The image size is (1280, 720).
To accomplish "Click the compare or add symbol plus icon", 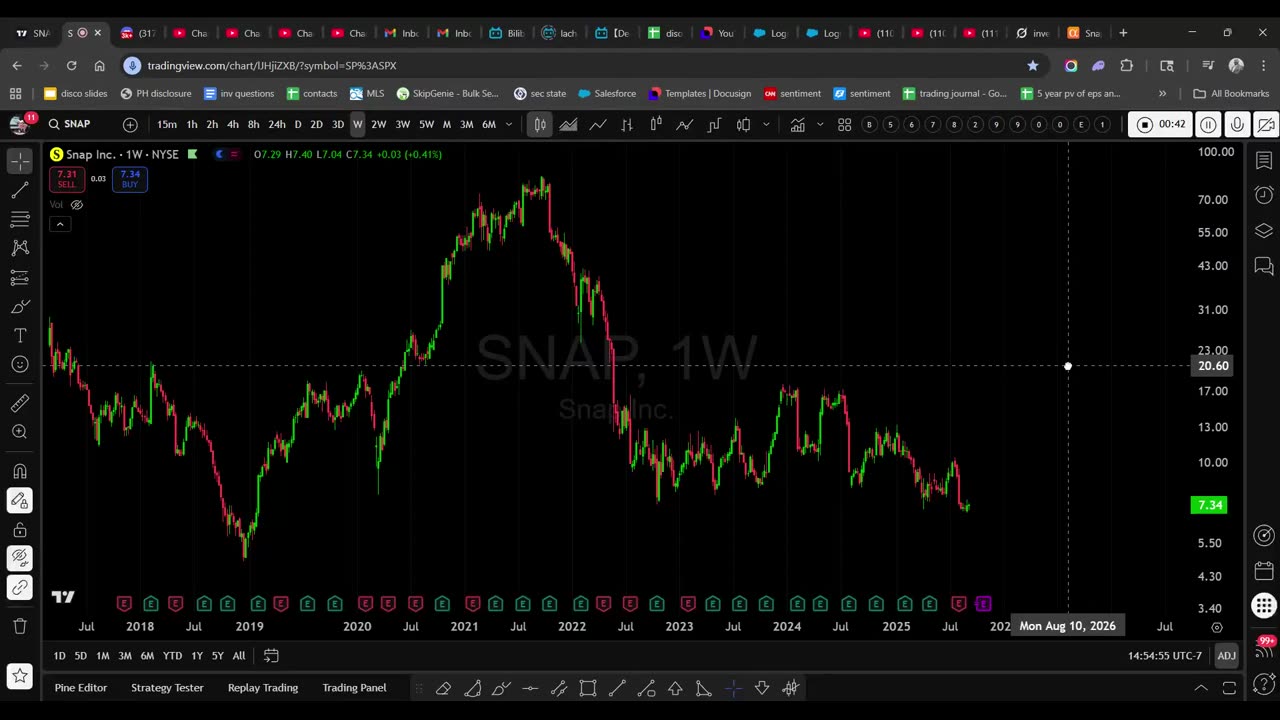I will coord(130,124).
